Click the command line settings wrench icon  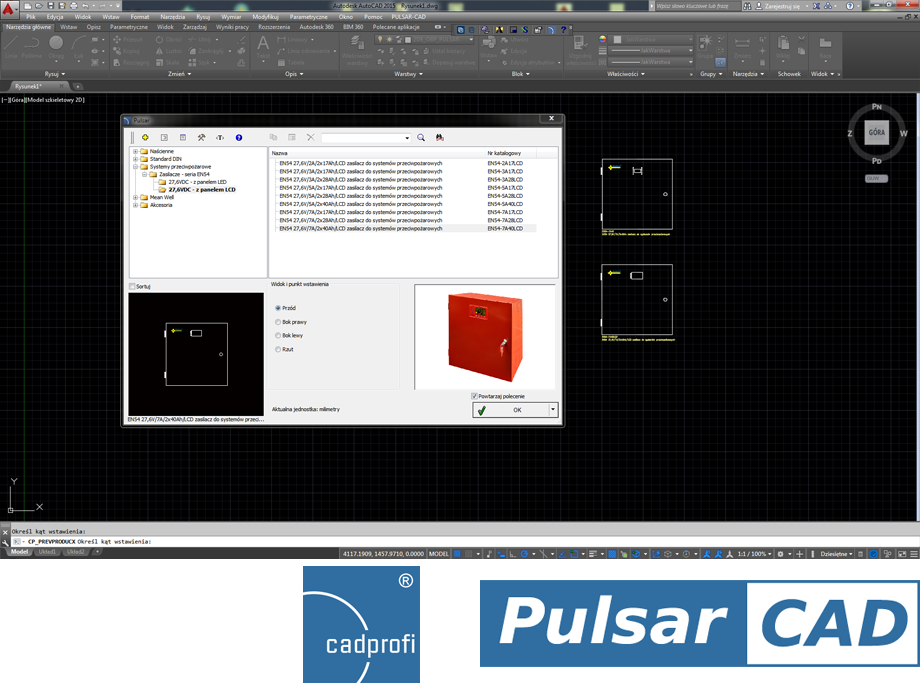tap(5, 542)
